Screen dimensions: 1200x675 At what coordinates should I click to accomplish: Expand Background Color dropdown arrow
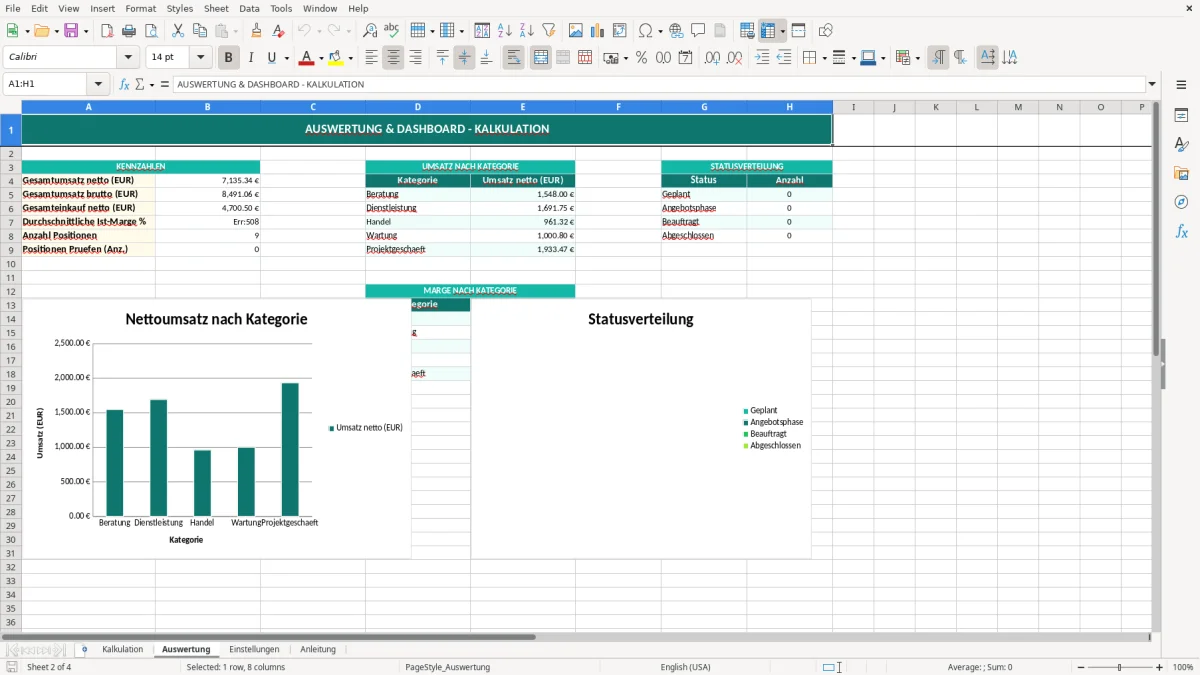(350, 58)
